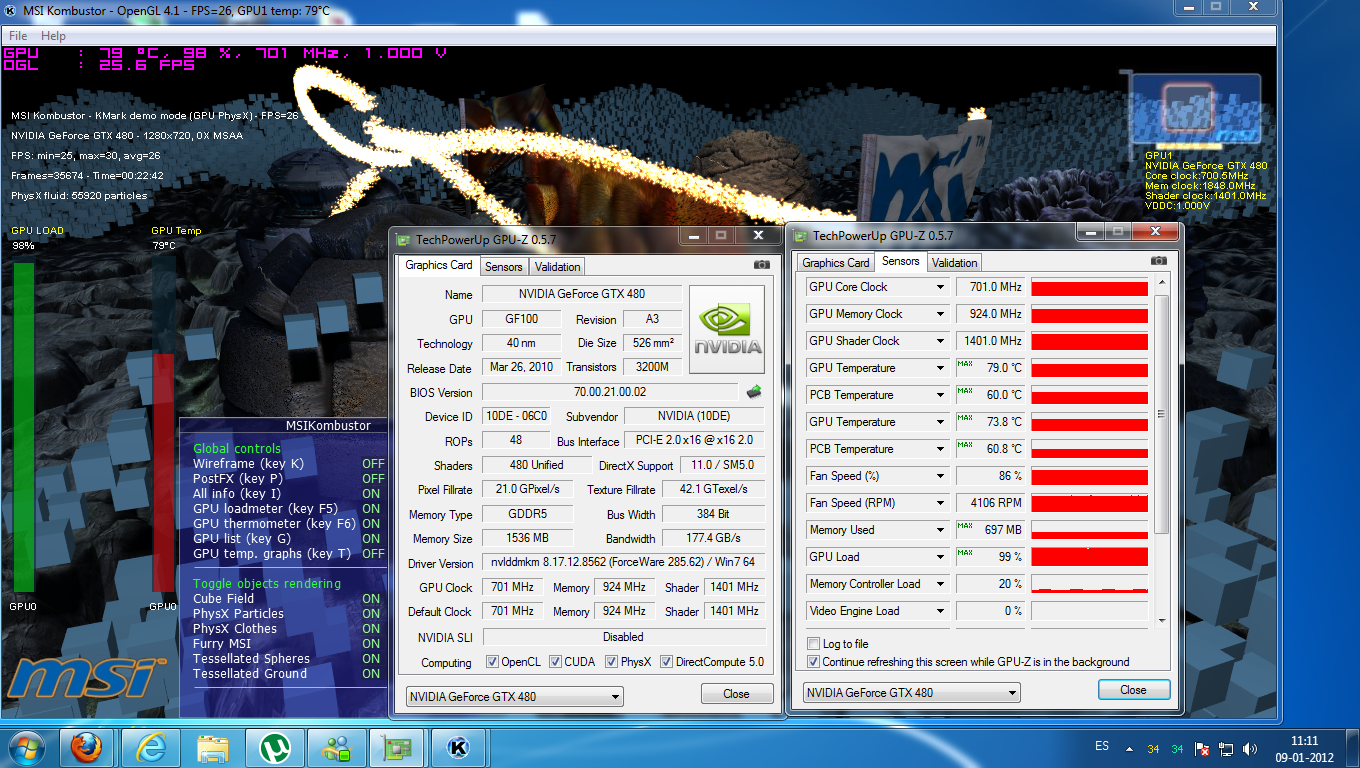This screenshot has width=1360, height=768.
Task: Click the camera screenshot icon in GPU-Z Graphics Card window
Action: 762,265
